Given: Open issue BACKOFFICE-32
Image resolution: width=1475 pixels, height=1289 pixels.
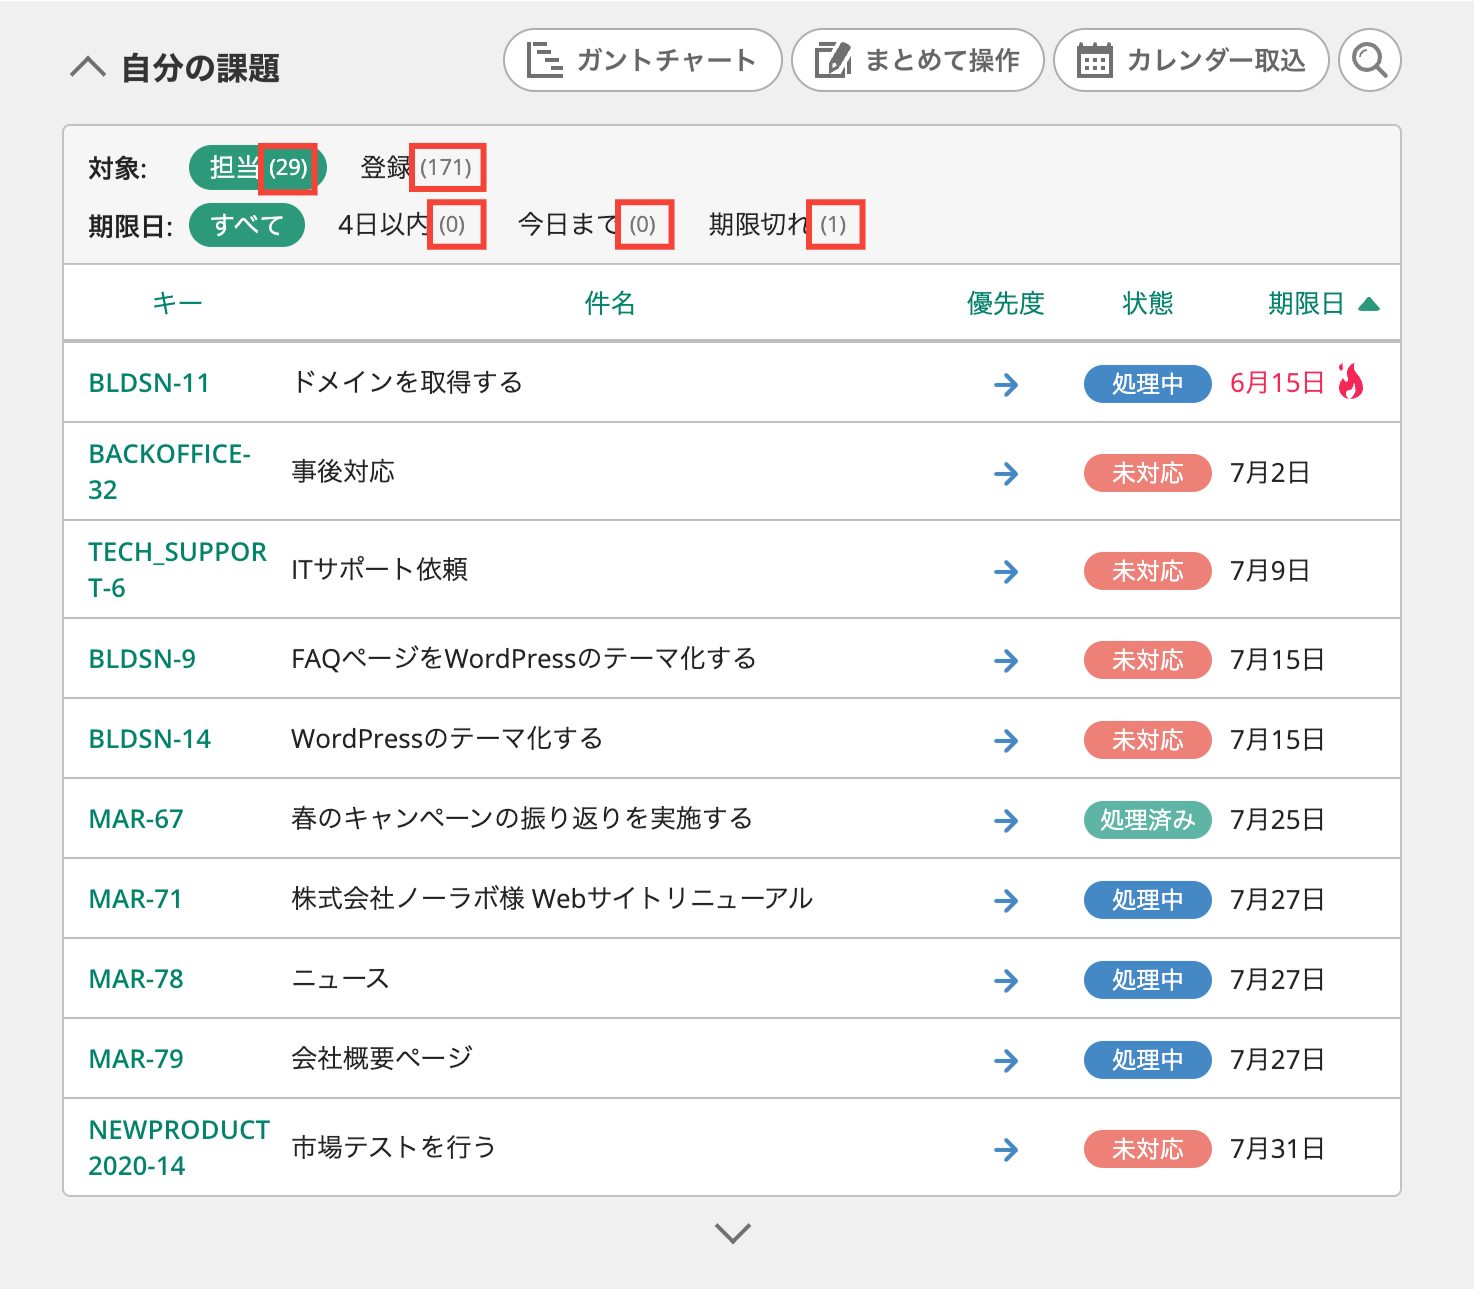Looking at the screenshot, I should [x=169, y=472].
